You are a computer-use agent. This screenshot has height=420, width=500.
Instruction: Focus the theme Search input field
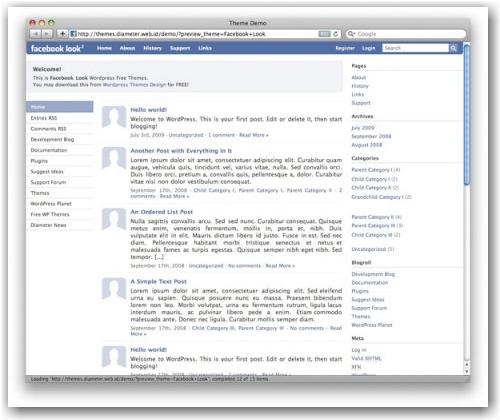416,48
